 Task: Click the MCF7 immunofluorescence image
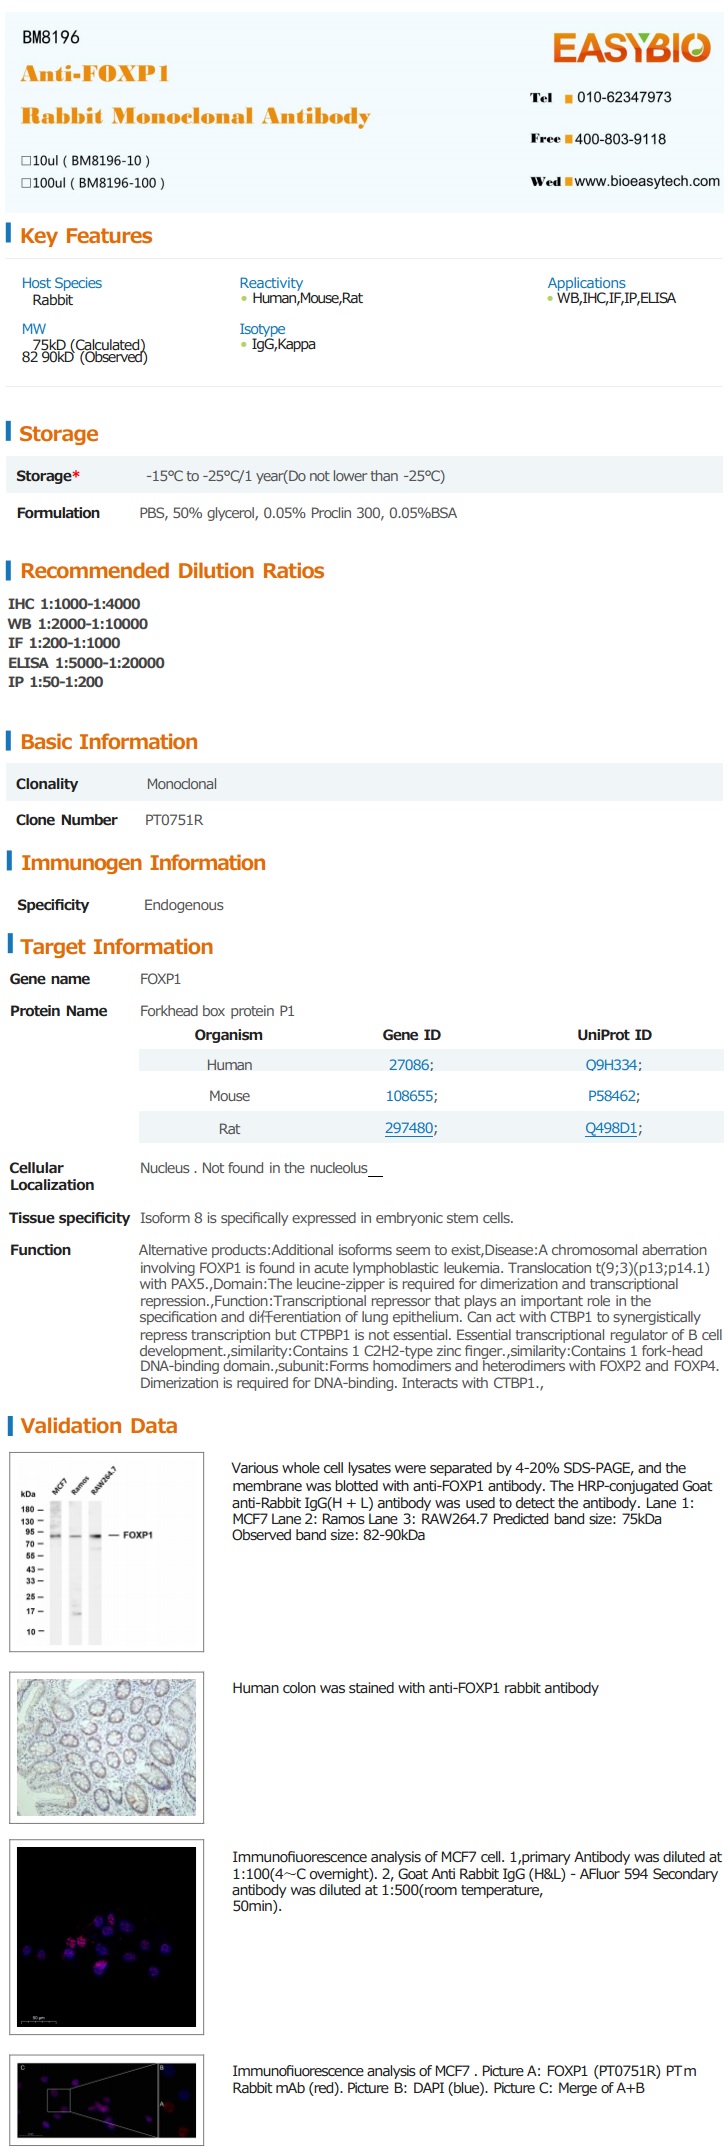106,1936
